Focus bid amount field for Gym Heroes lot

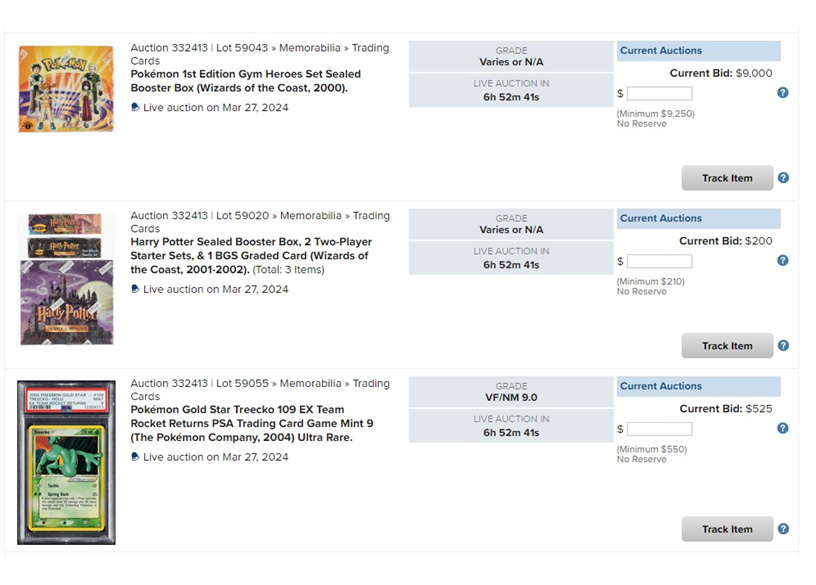(x=659, y=94)
